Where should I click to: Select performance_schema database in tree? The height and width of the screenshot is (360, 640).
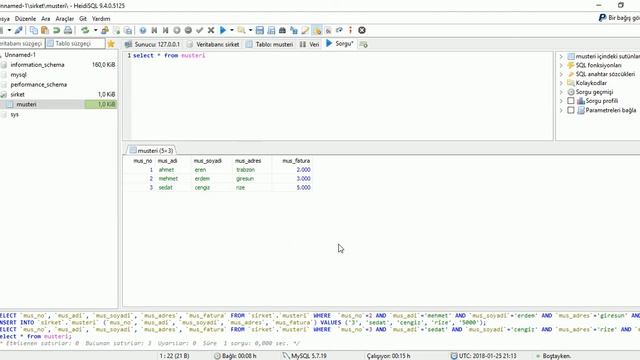[39, 84]
